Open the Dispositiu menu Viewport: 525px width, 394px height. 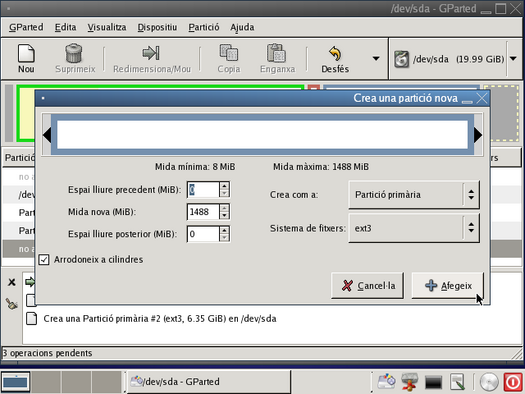[x=157, y=27]
